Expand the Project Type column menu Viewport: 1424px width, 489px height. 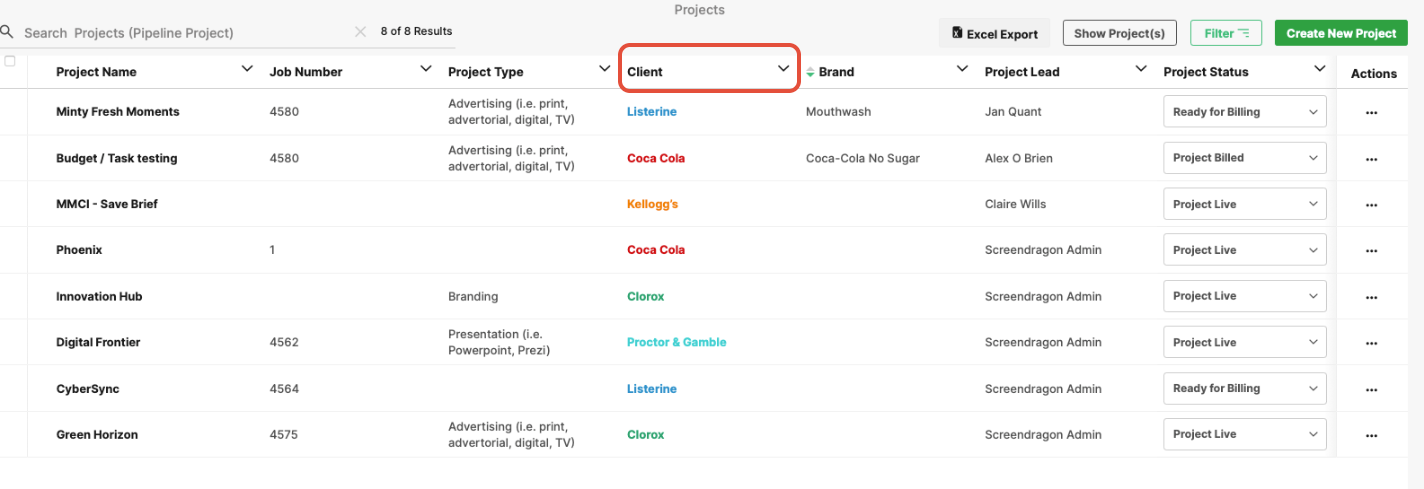coord(604,69)
